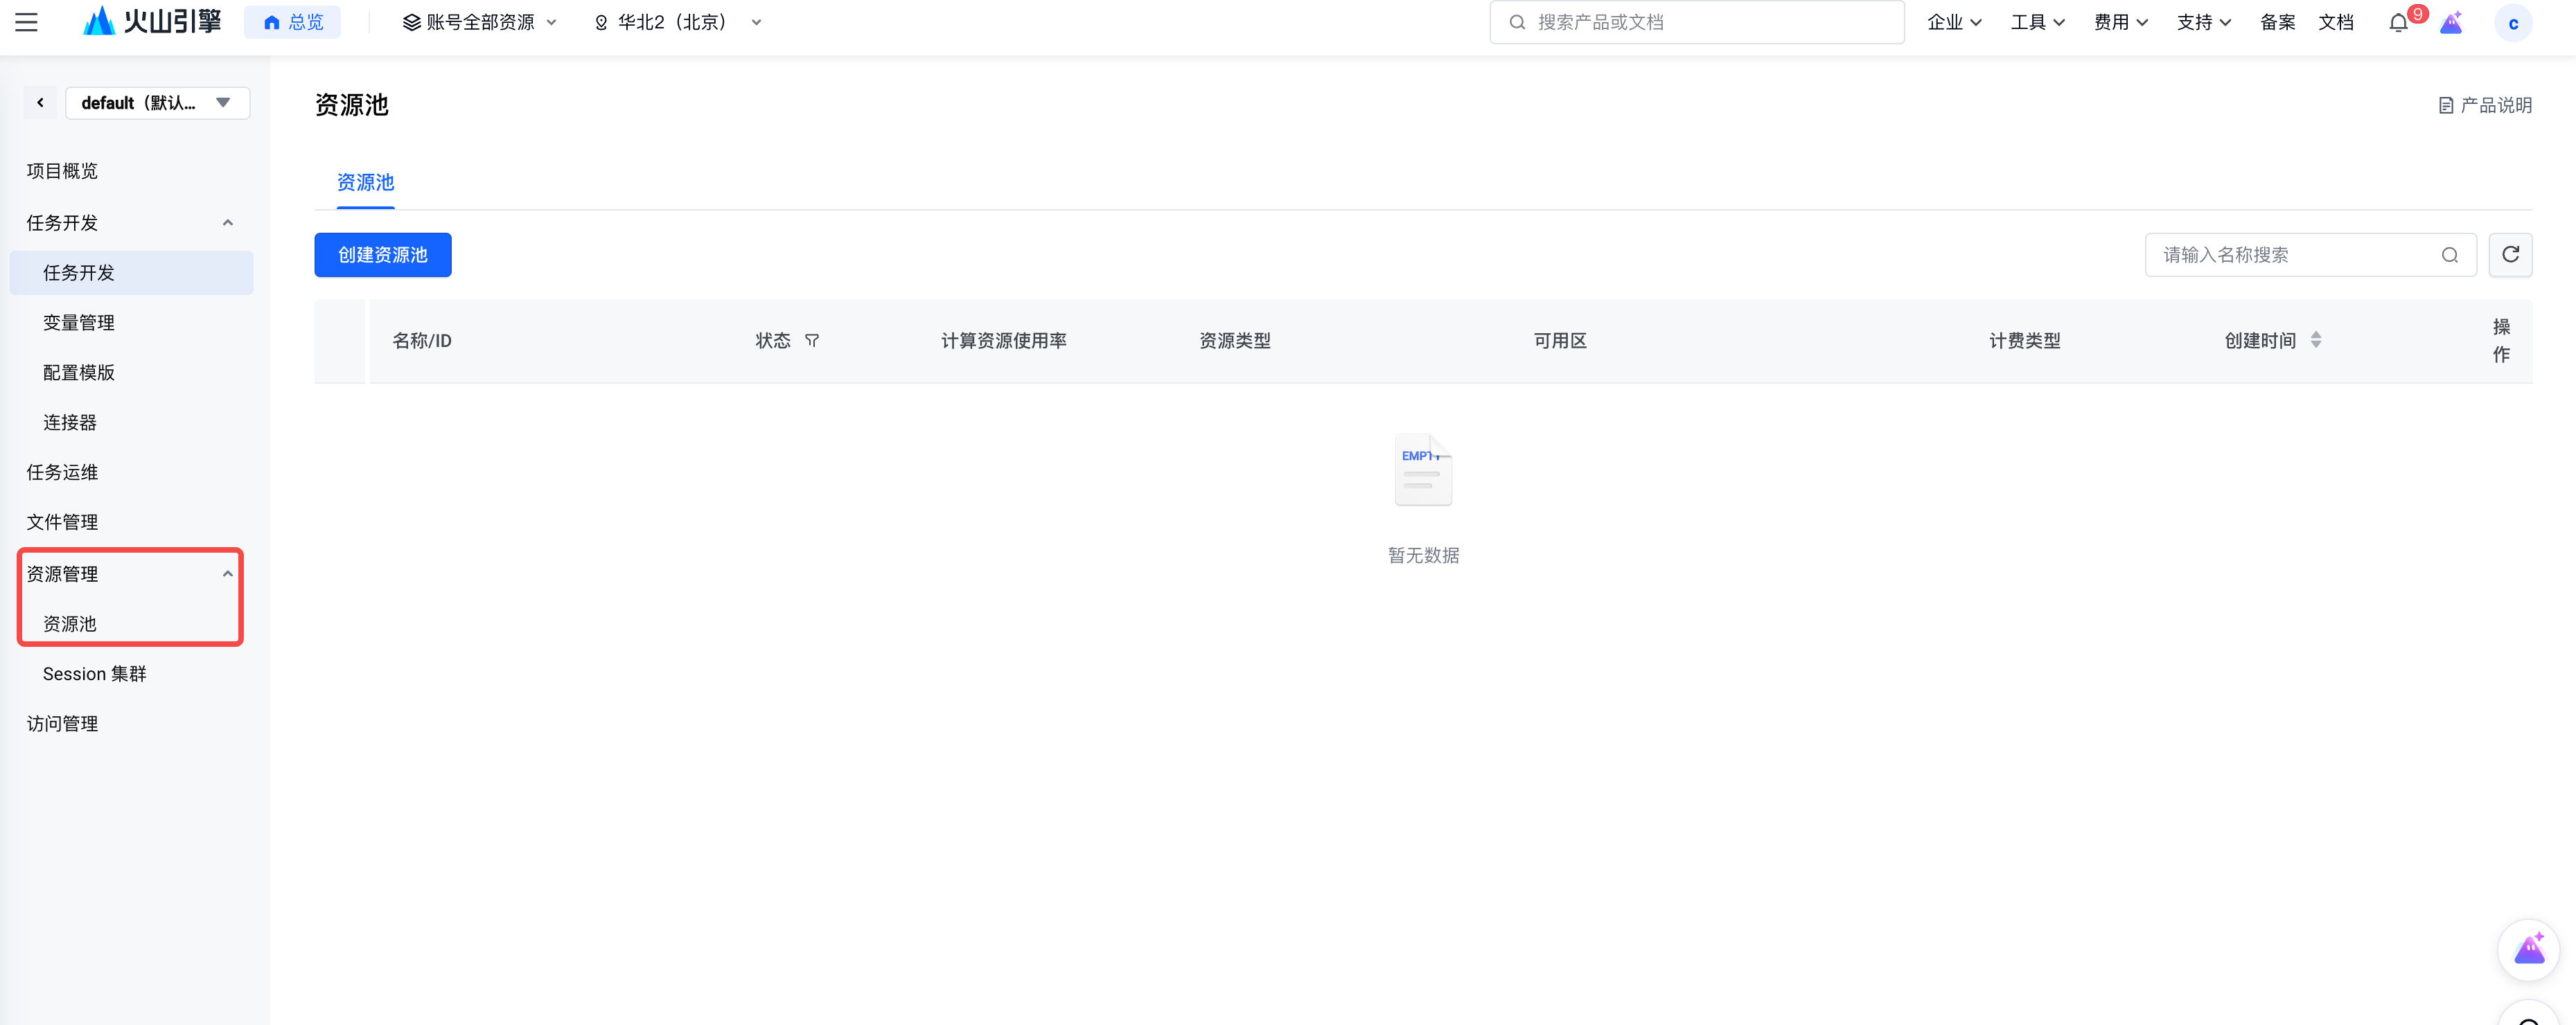Click the sidebar back arrow
This screenshot has height=1025, width=2576.
click(40, 103)
